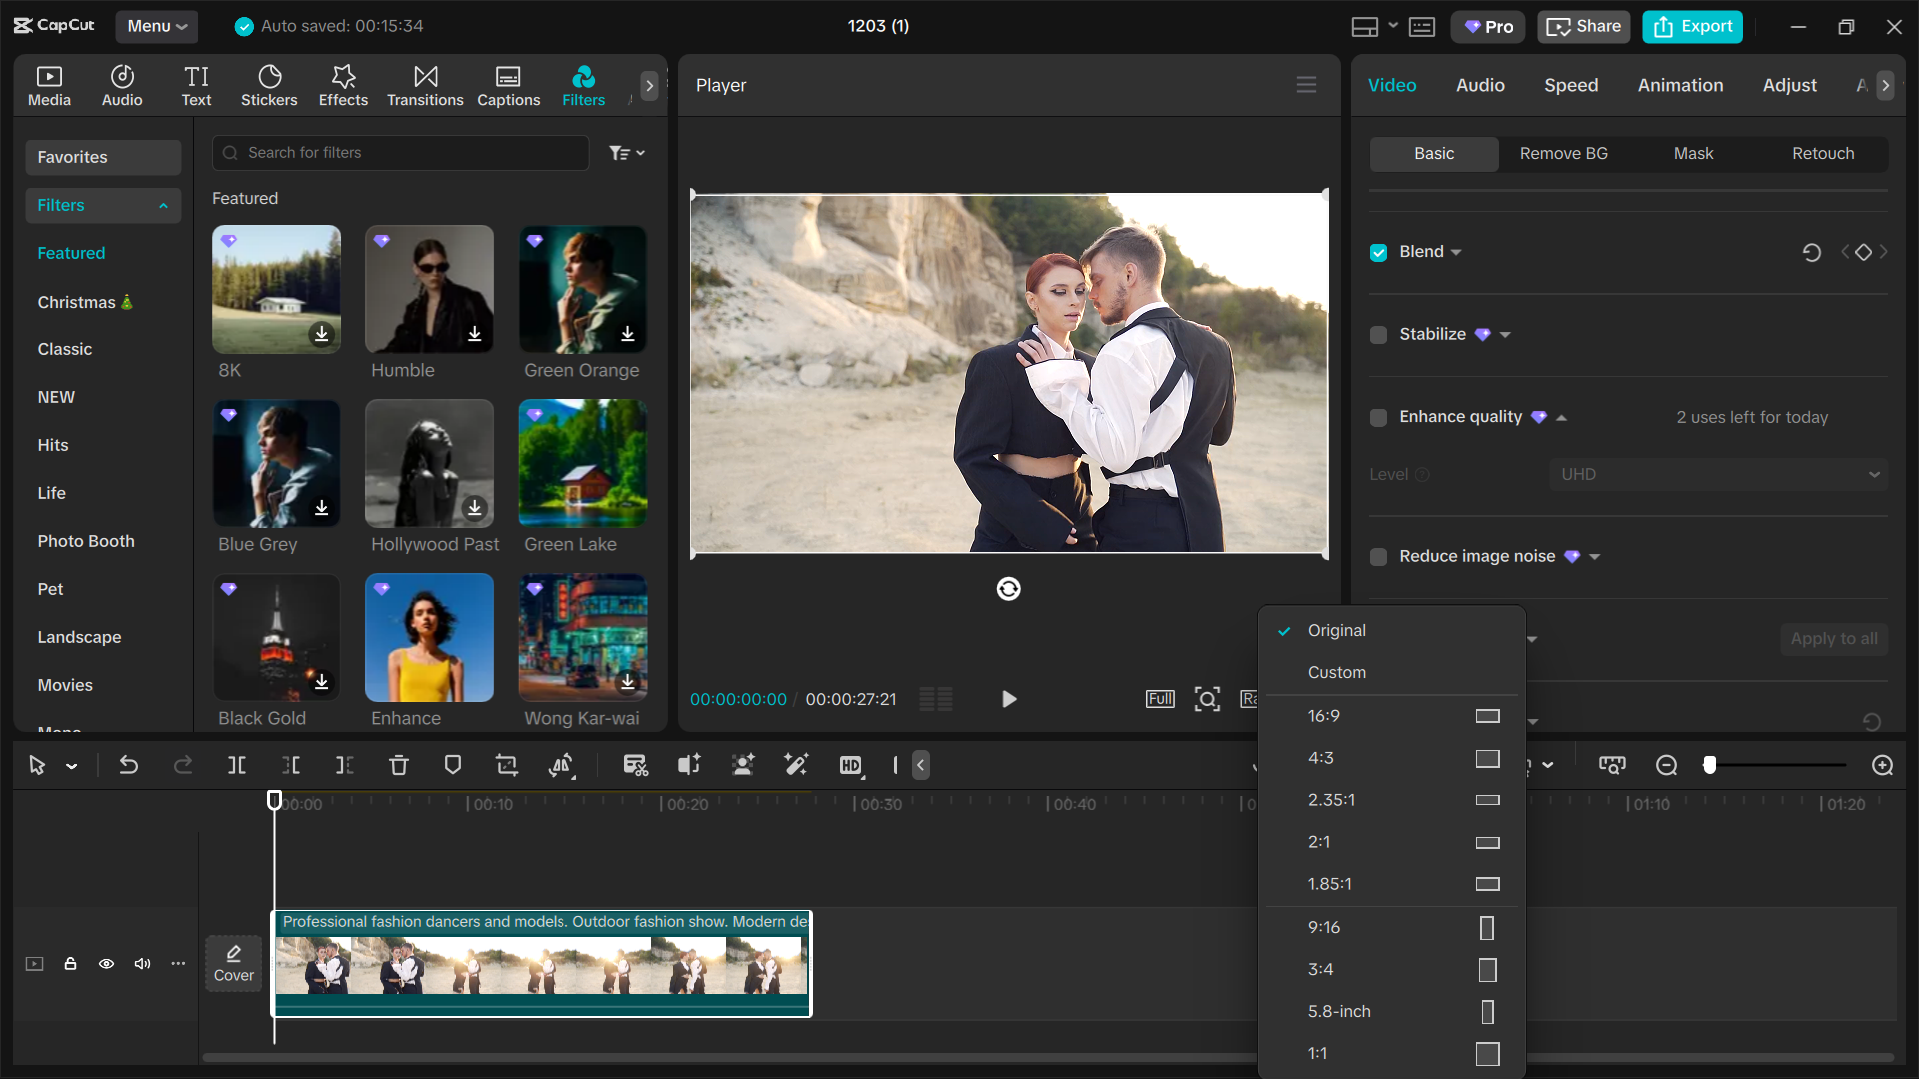Collapse the Filters section in the sidebar
Viewport: 1919px width, 1079px height.
tap(163, 205)
